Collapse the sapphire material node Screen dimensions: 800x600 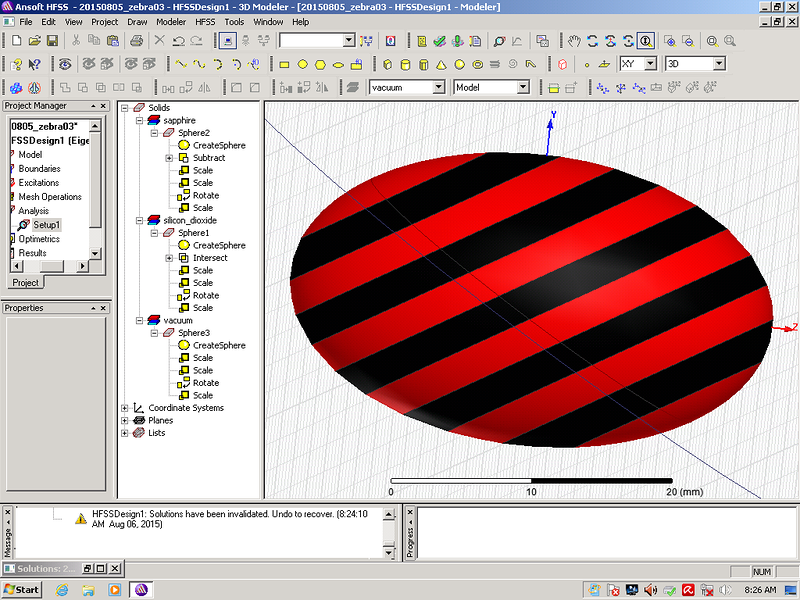point(140,120)
